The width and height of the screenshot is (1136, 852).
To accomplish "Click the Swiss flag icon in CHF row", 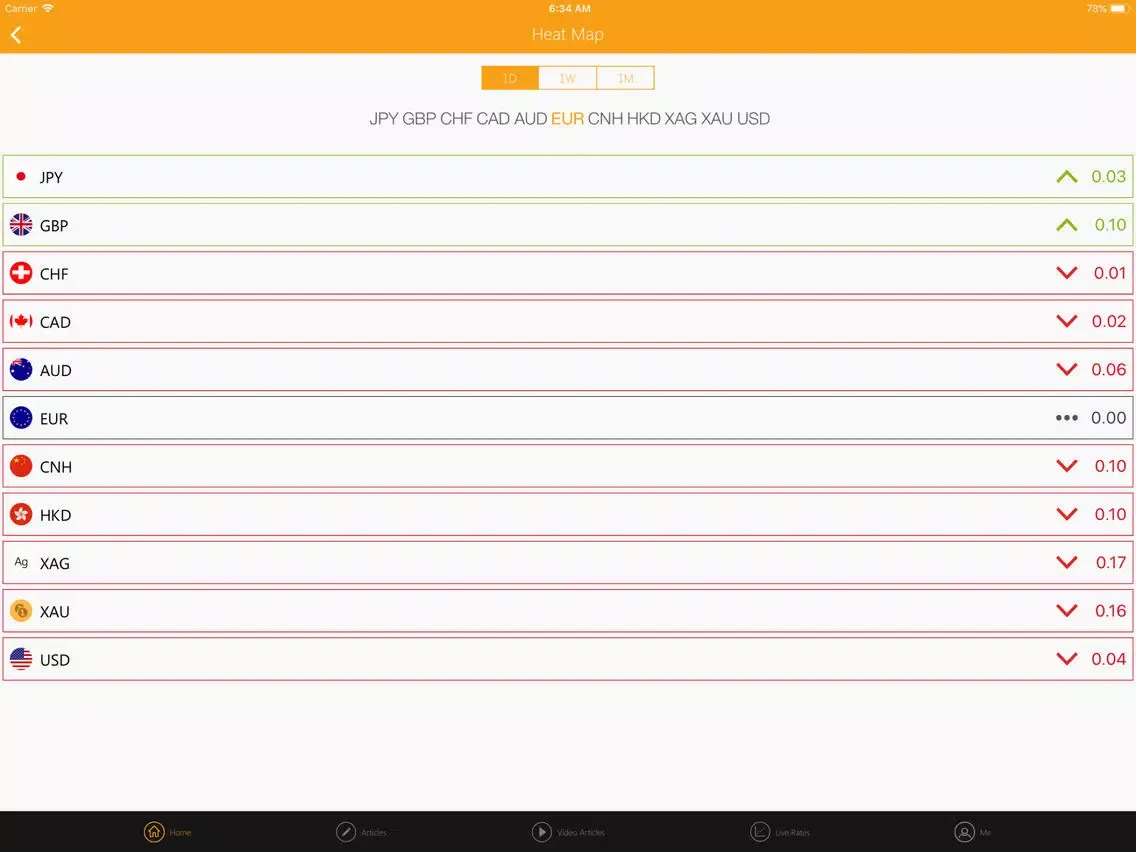I will pyautogui.click(x=21, y=273).
